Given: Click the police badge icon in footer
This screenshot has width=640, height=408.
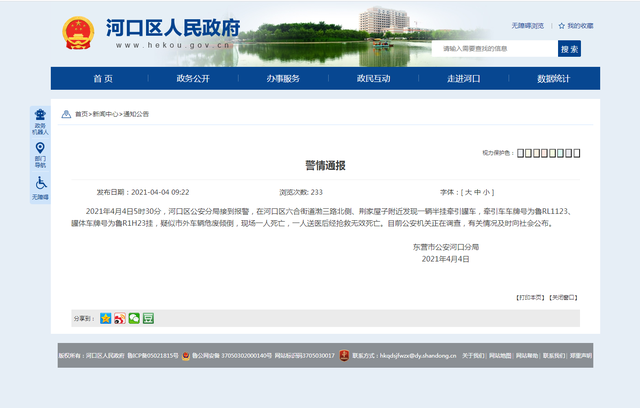Looking at the screenshot, I should tap(186, 356).
